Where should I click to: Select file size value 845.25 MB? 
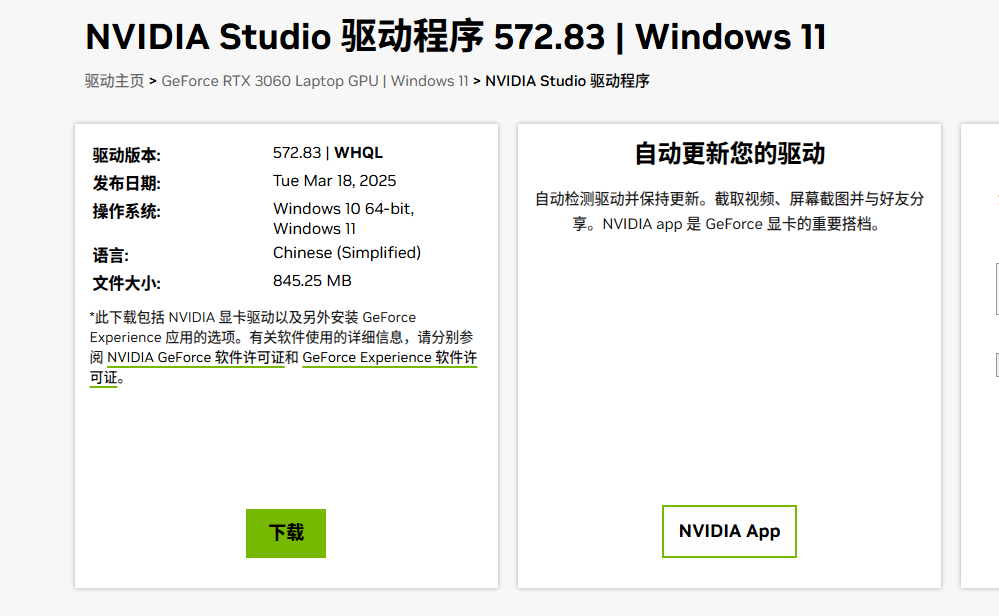click(312, 281)
